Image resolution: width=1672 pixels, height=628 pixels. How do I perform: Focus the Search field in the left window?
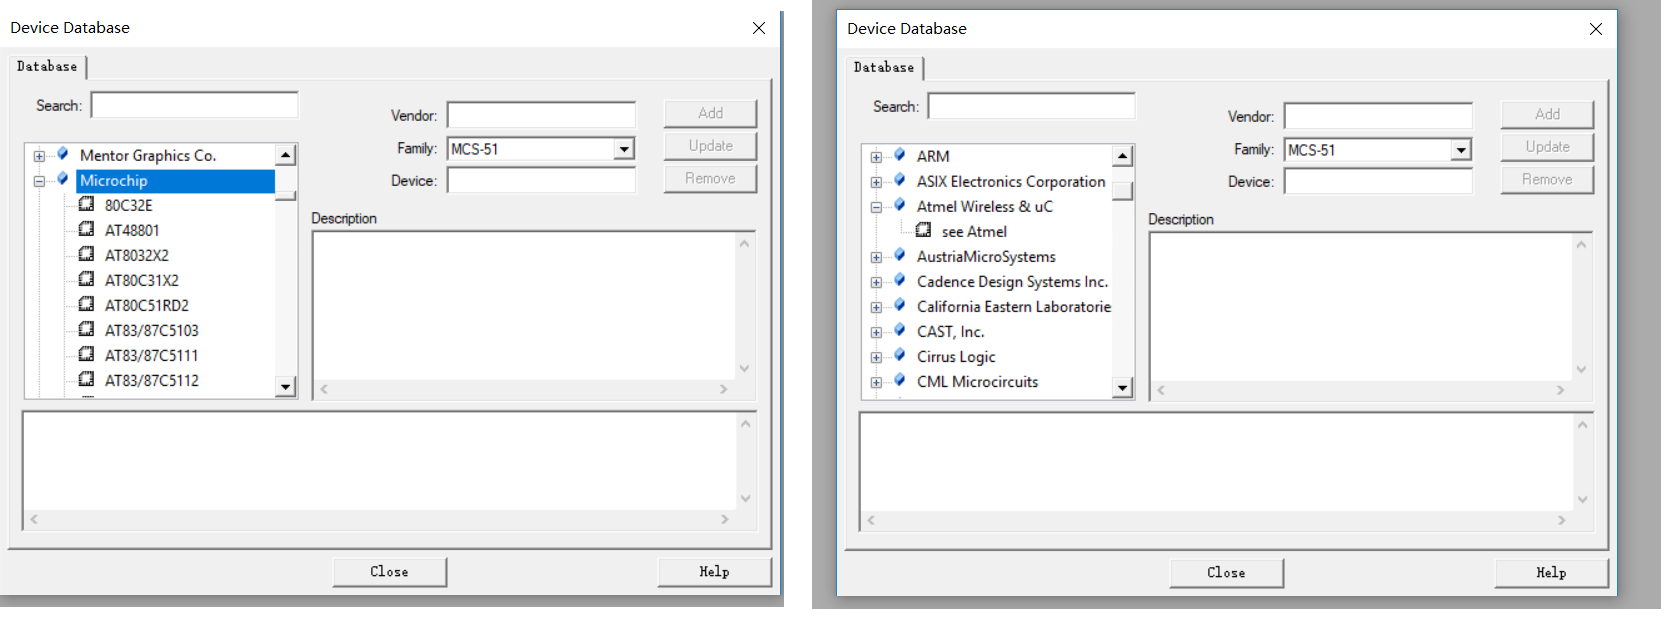tap(195, 105)
